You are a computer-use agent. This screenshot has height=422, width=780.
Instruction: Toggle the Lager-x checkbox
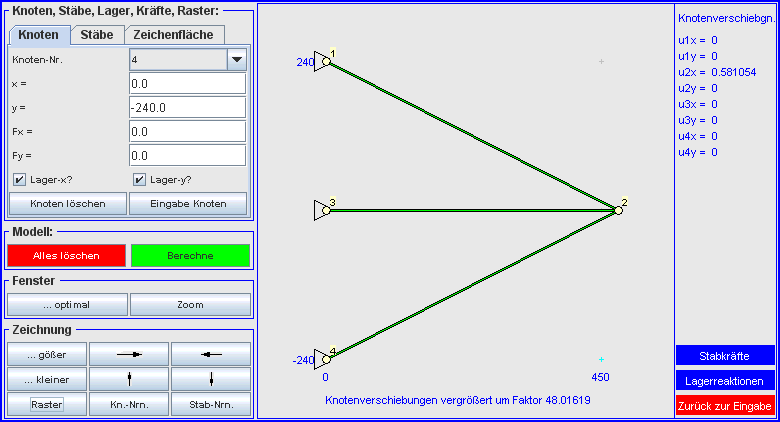[20, 180]
